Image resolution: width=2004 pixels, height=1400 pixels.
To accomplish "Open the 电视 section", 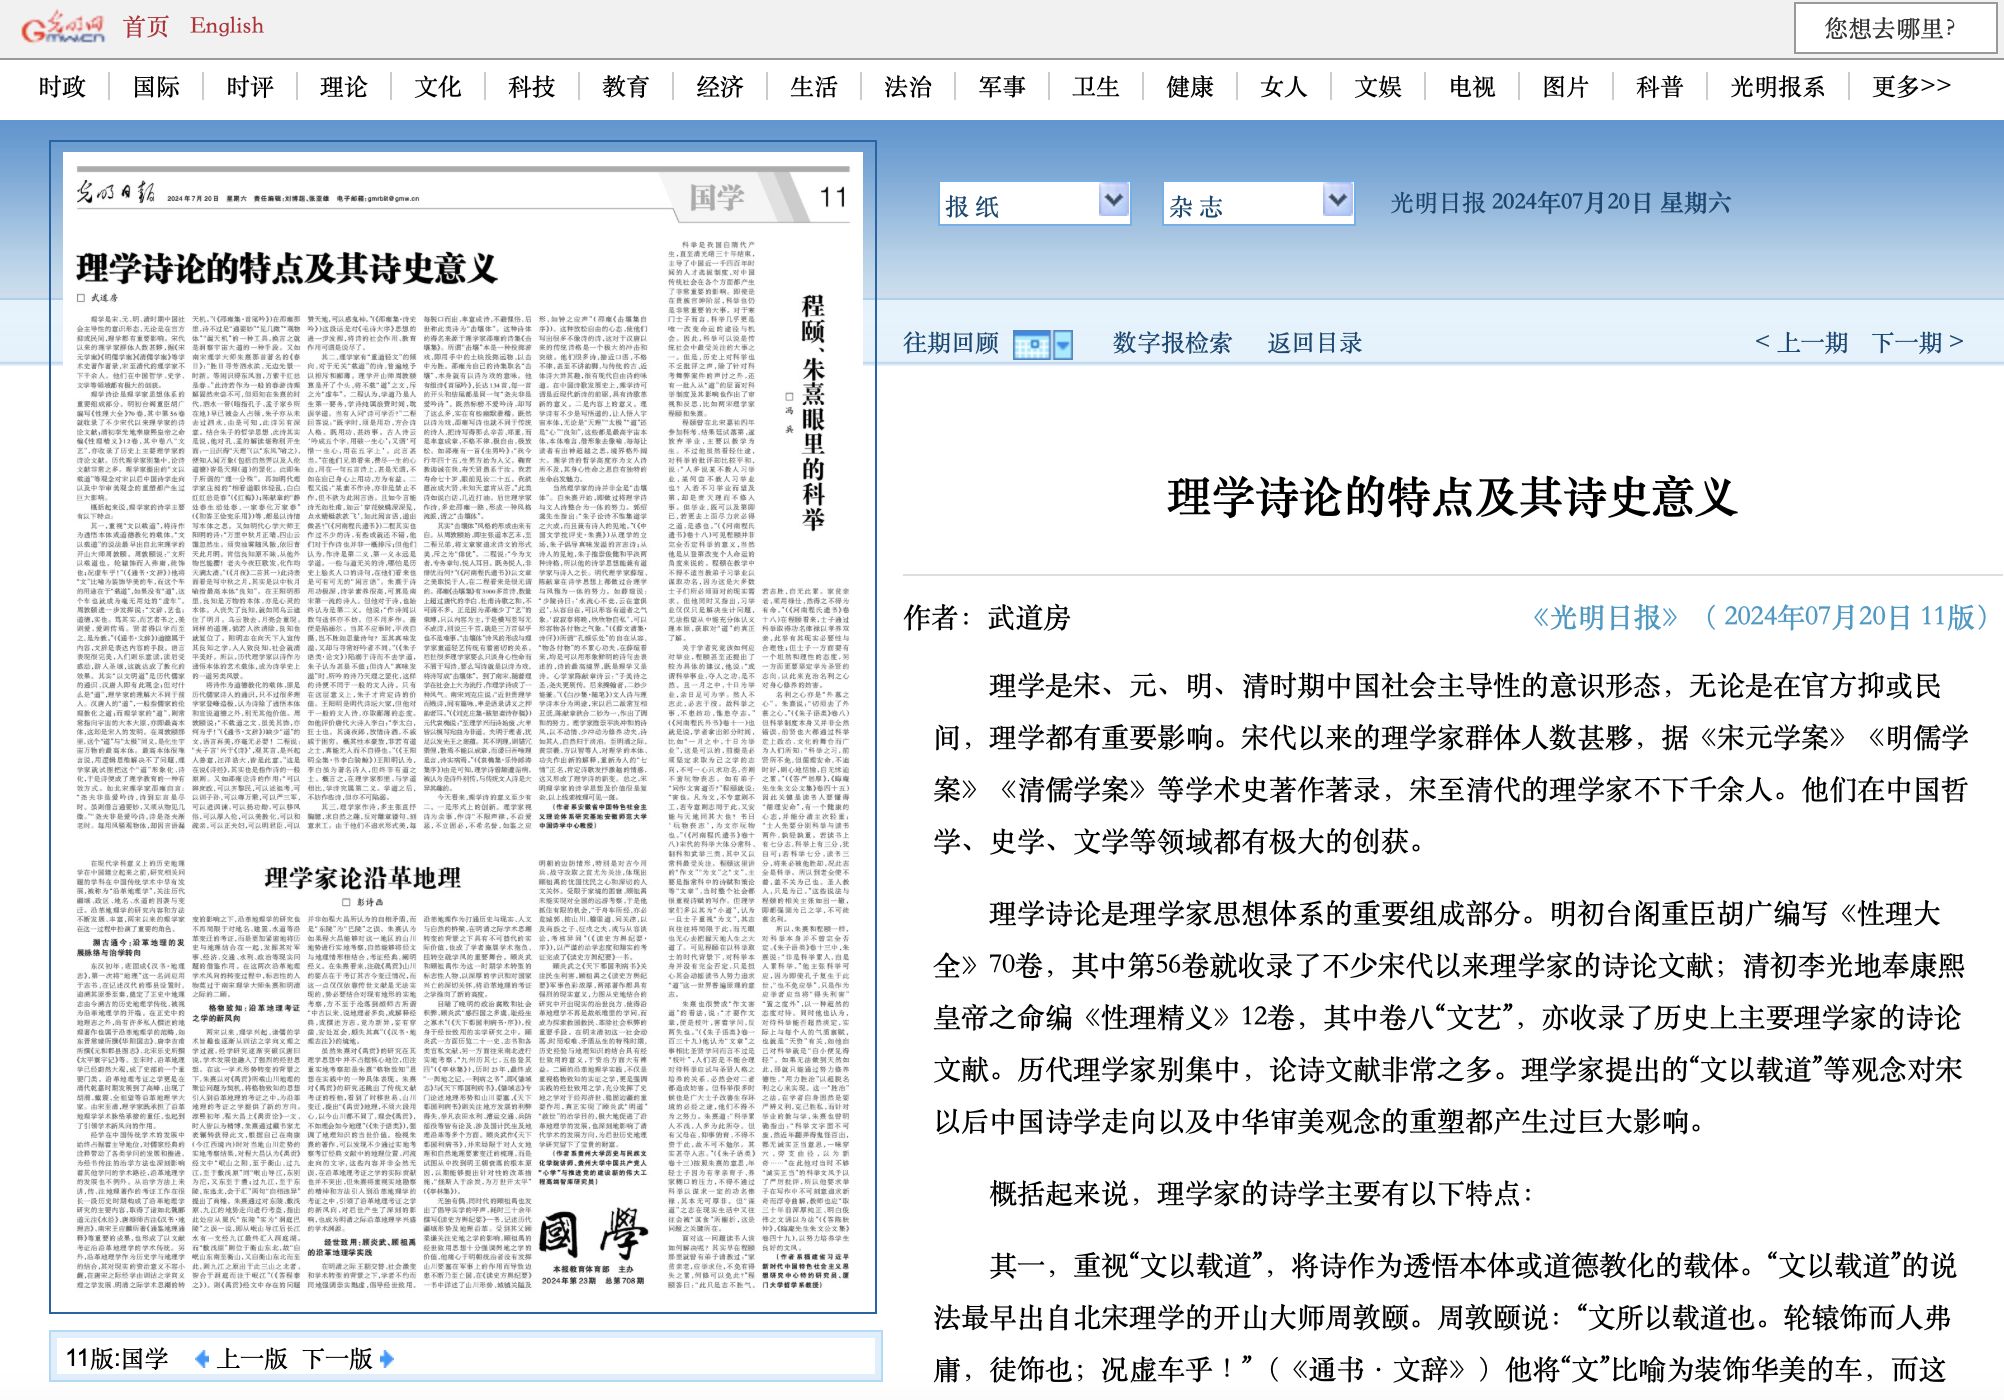I will pyautogui.click(x=1472, y=87).
